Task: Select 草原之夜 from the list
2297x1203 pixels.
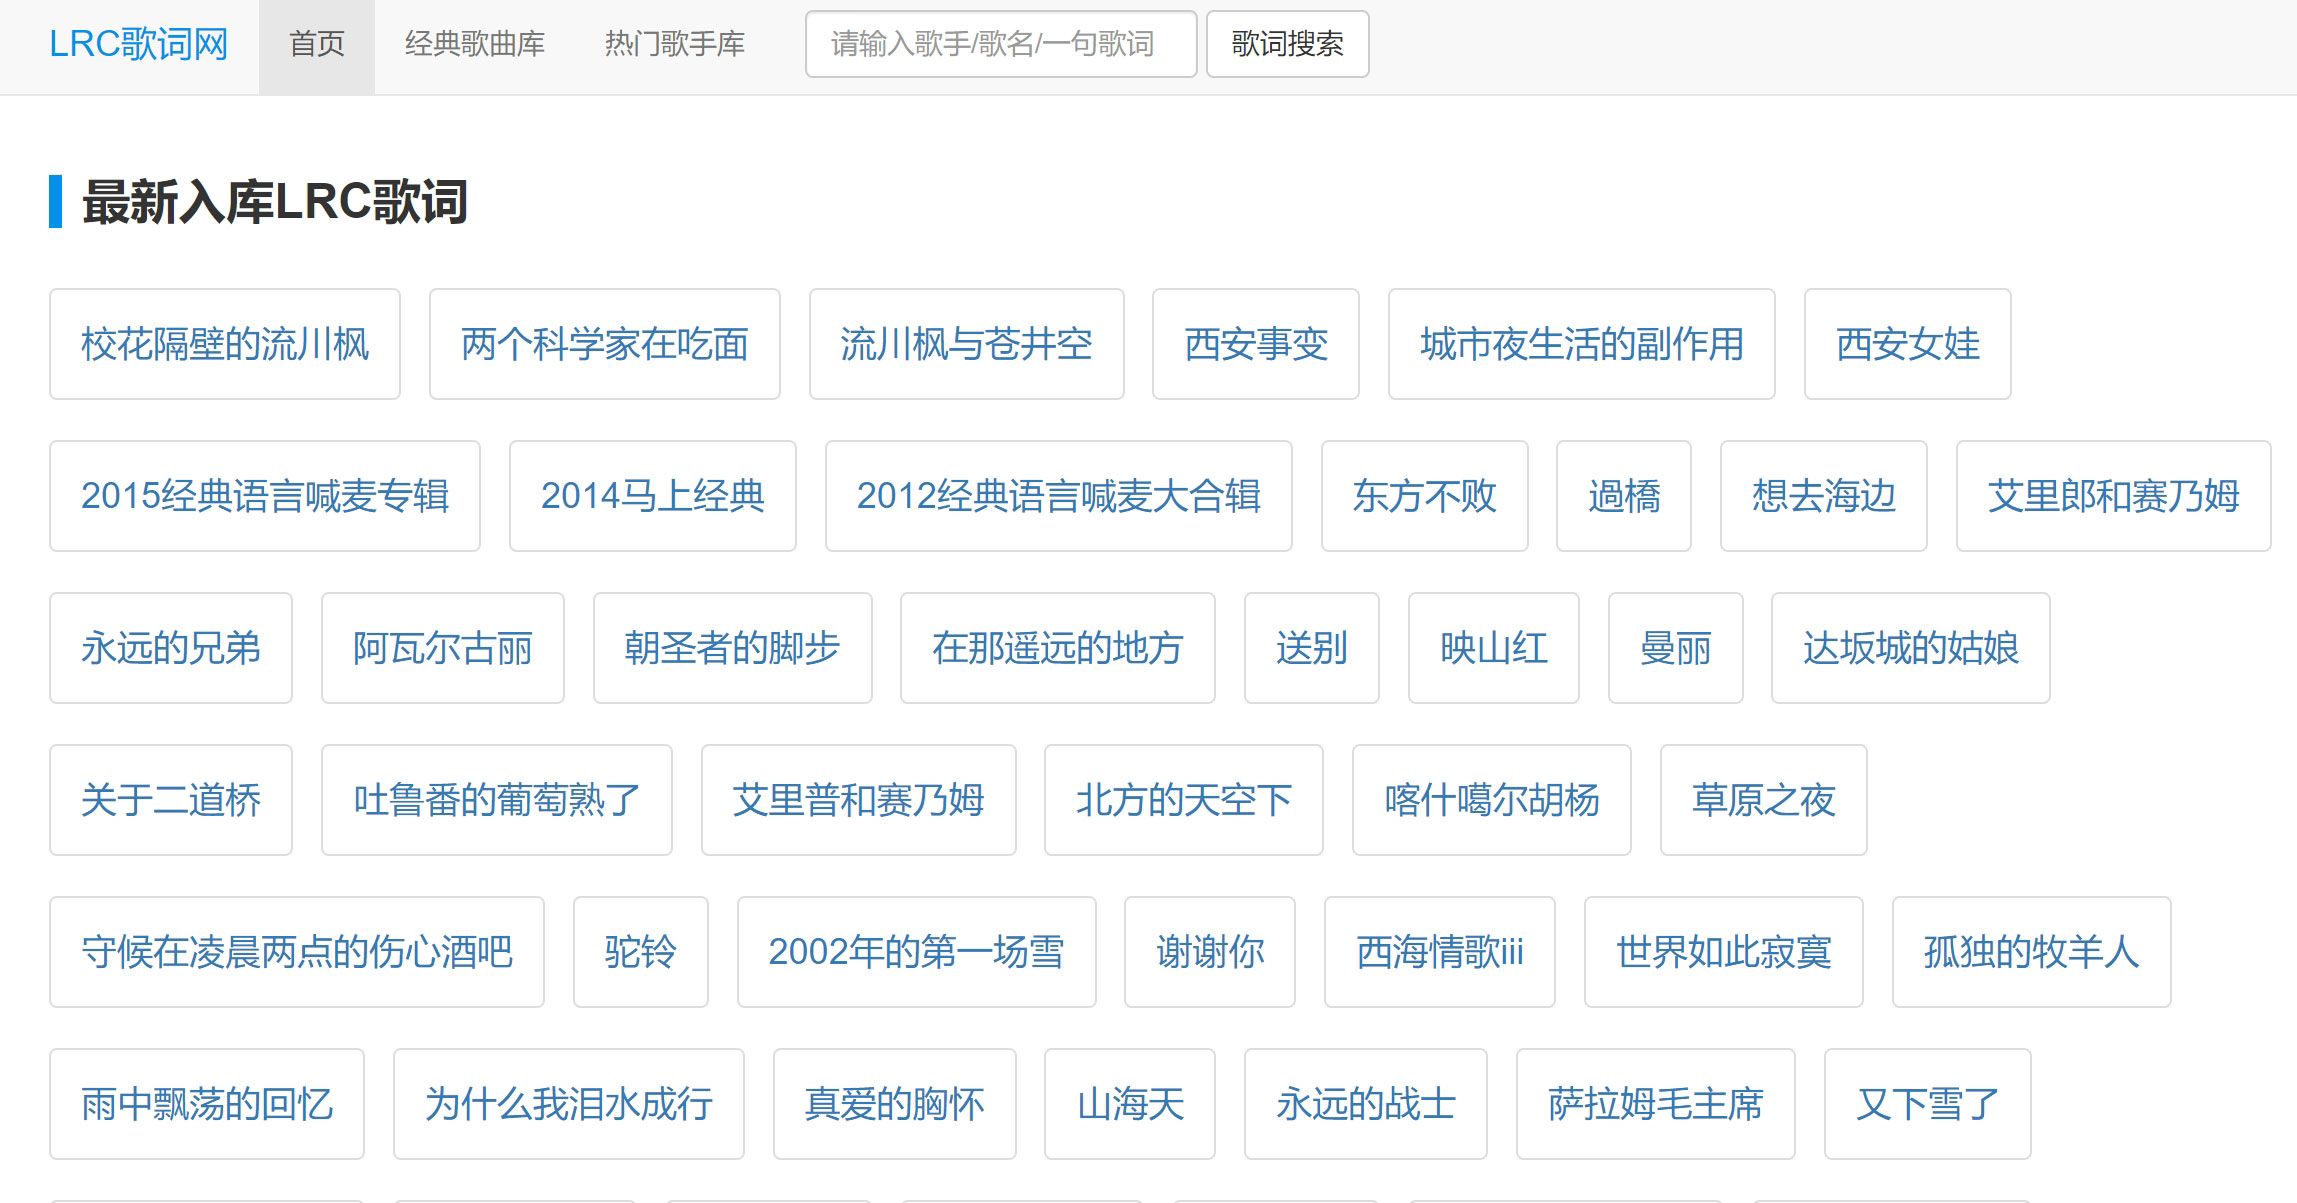Action: tap(1763, 800)
